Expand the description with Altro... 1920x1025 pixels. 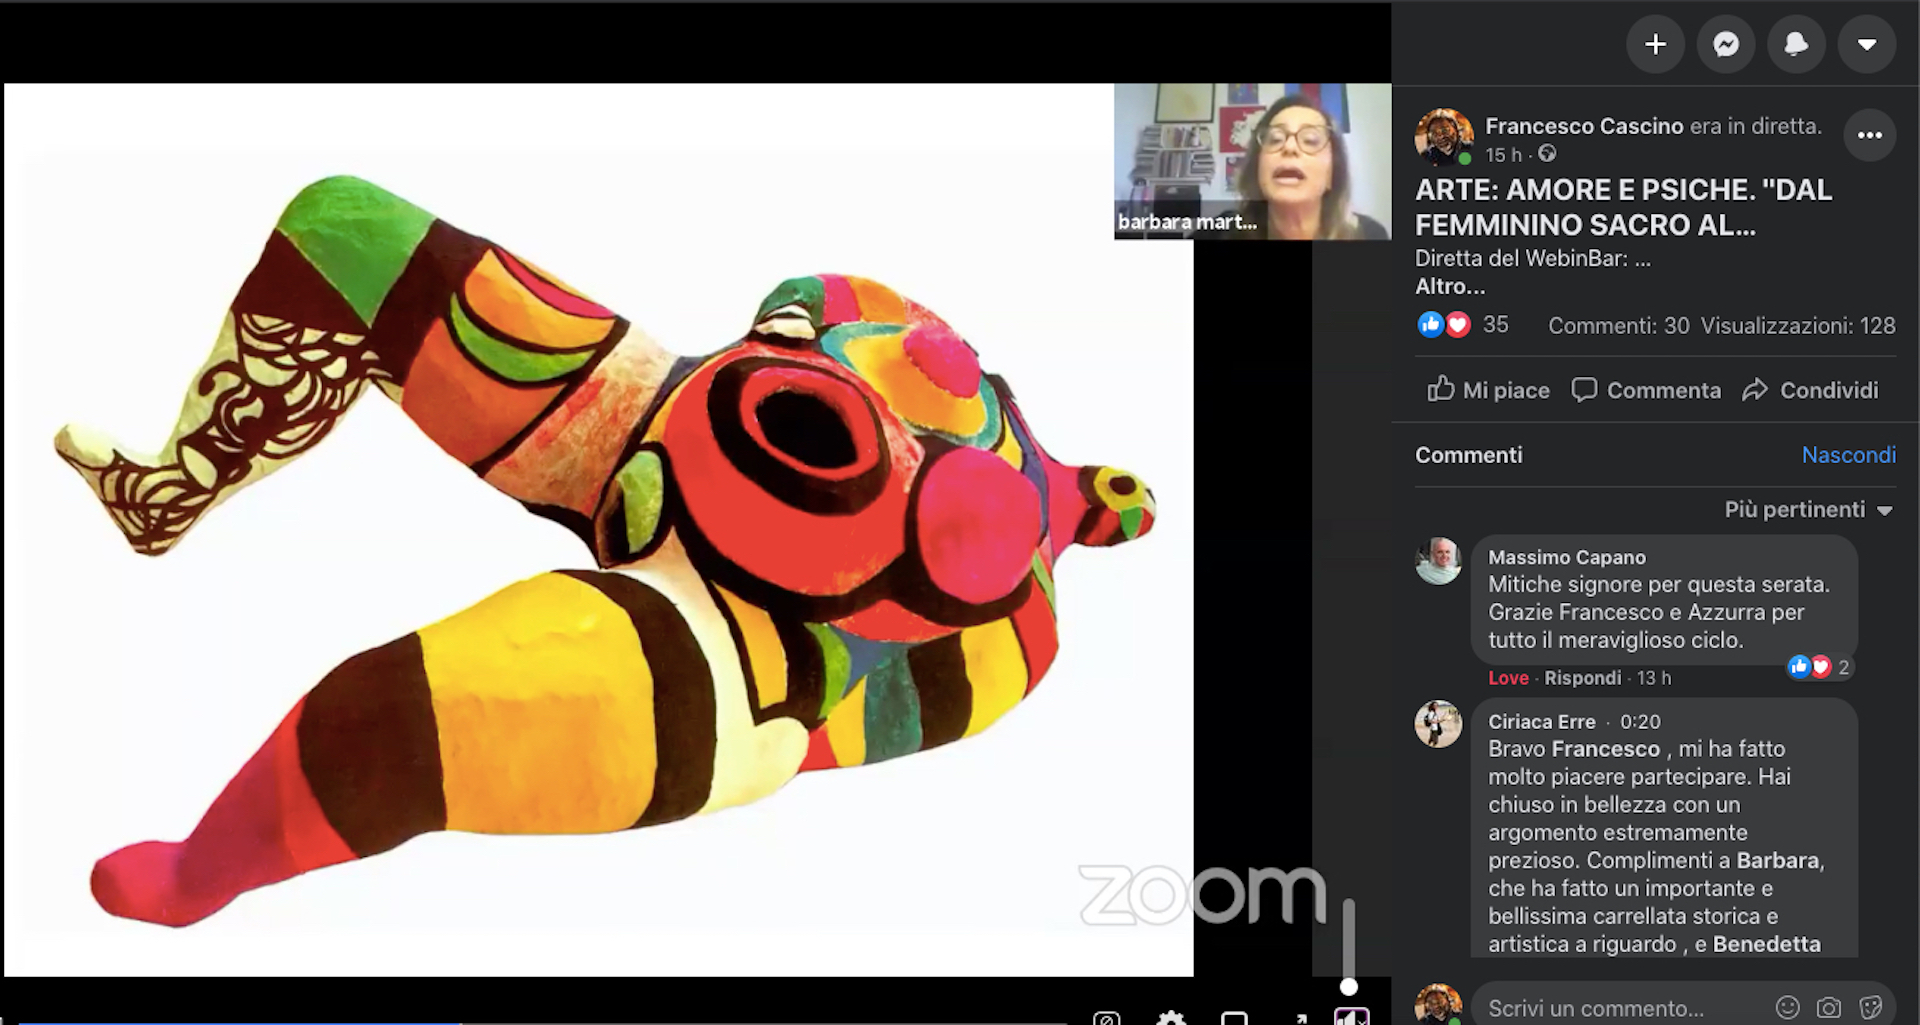pos(1449,286)
